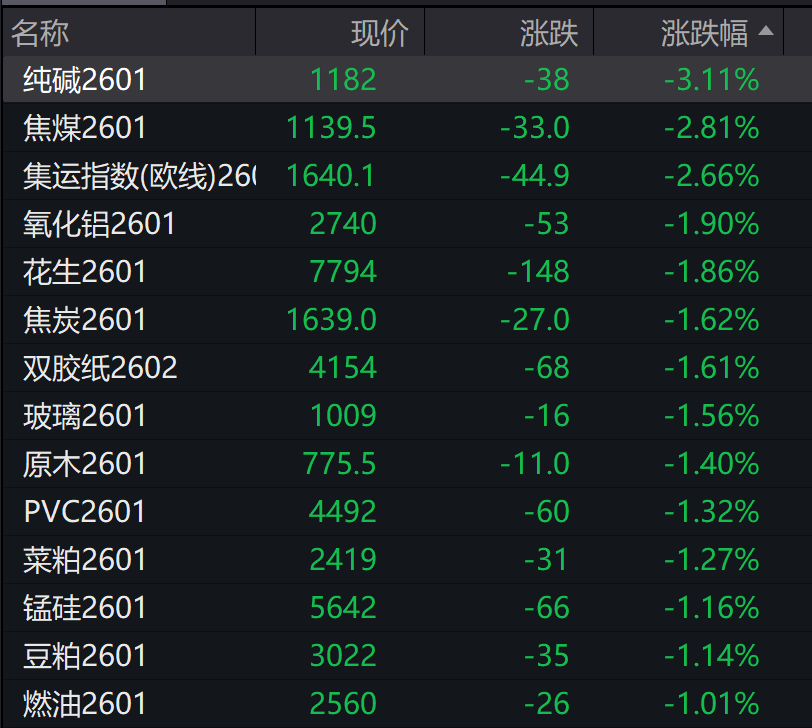Screen dimensions: 812x728
Task: Select the 锰硅2601 contract name
Action: coord(85,607)
